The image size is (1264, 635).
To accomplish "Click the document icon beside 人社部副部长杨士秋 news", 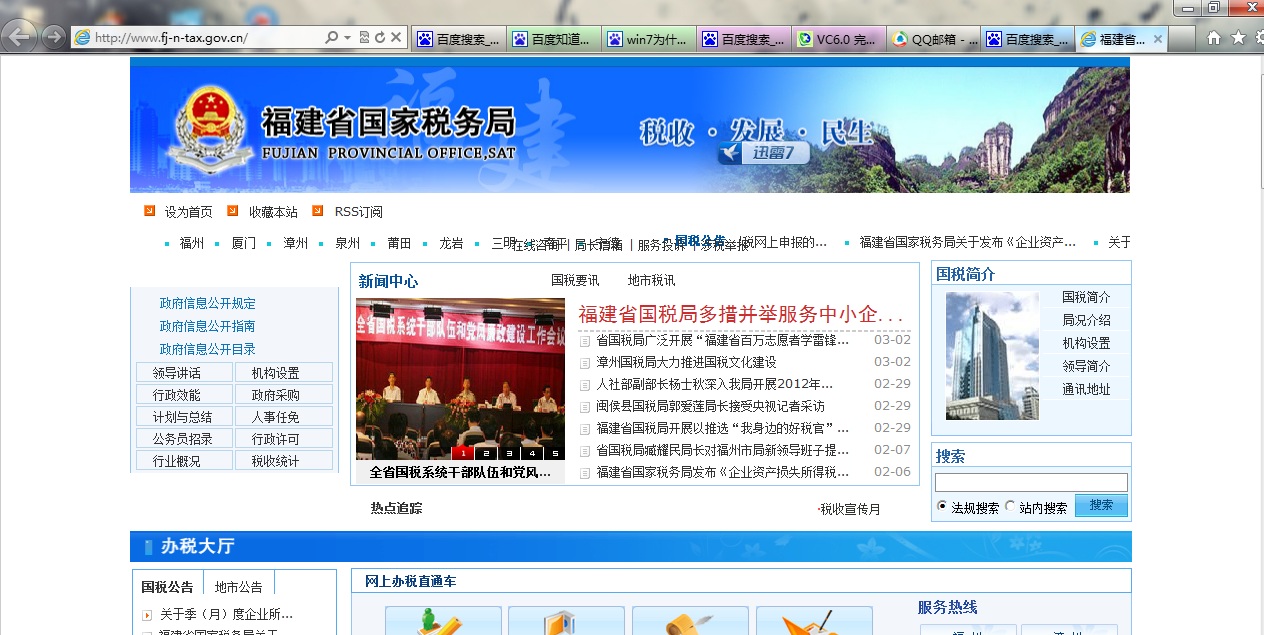I will coord(585,384).
